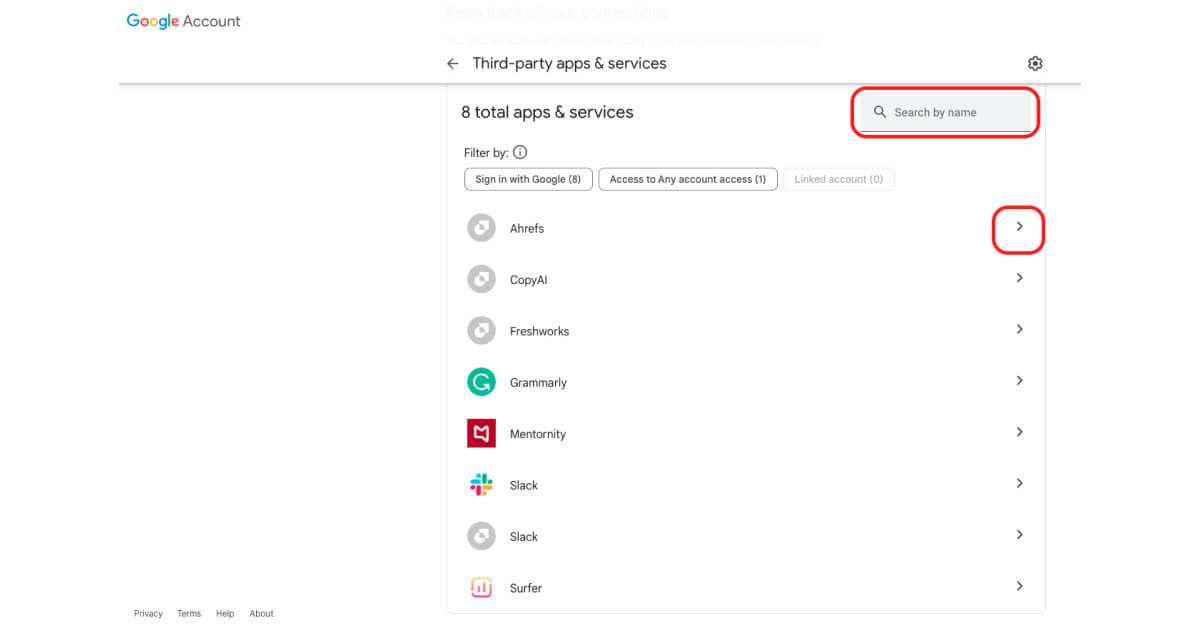Open the Privacy footer link
The image size is (1200, 628).
click(148, 614)
